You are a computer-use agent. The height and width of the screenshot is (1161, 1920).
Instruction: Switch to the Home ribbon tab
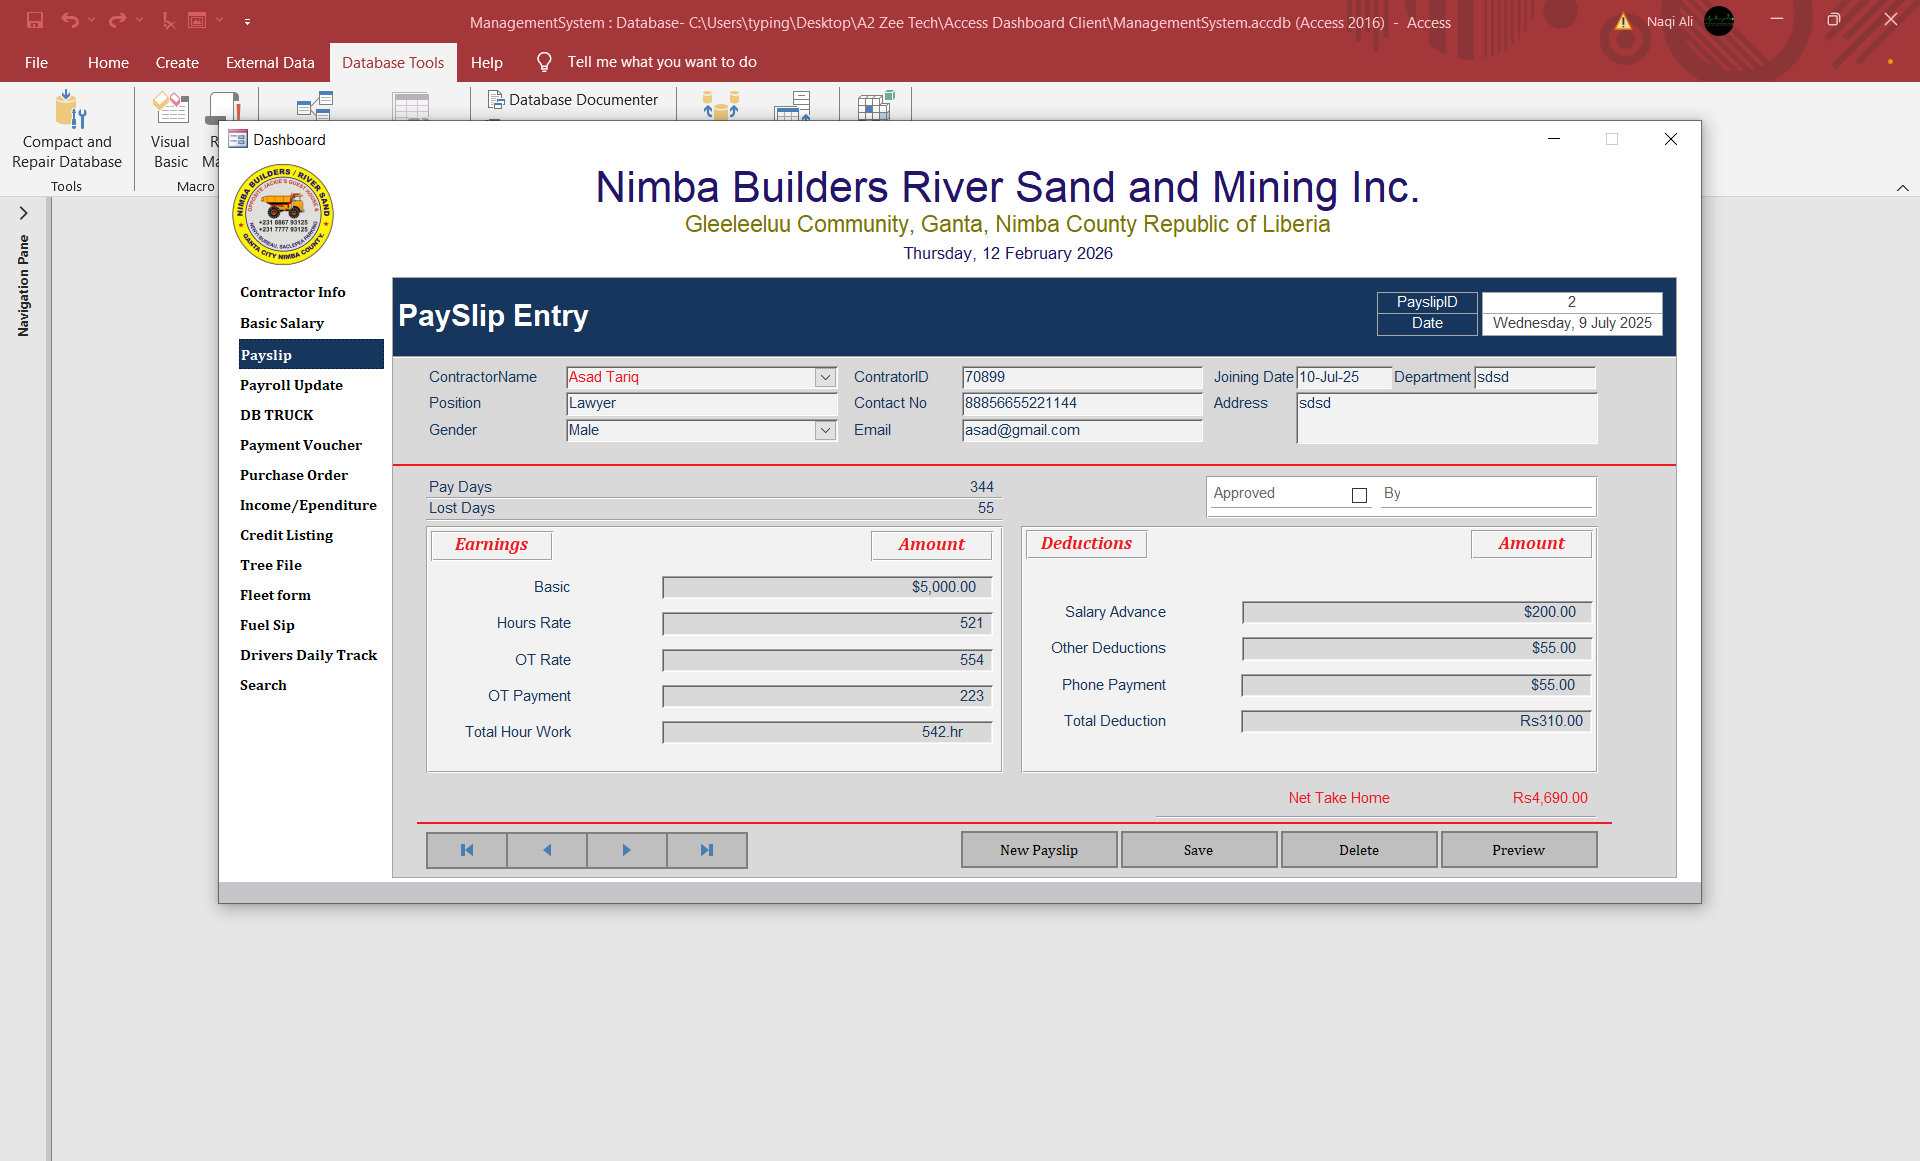[x=108, y=62]
